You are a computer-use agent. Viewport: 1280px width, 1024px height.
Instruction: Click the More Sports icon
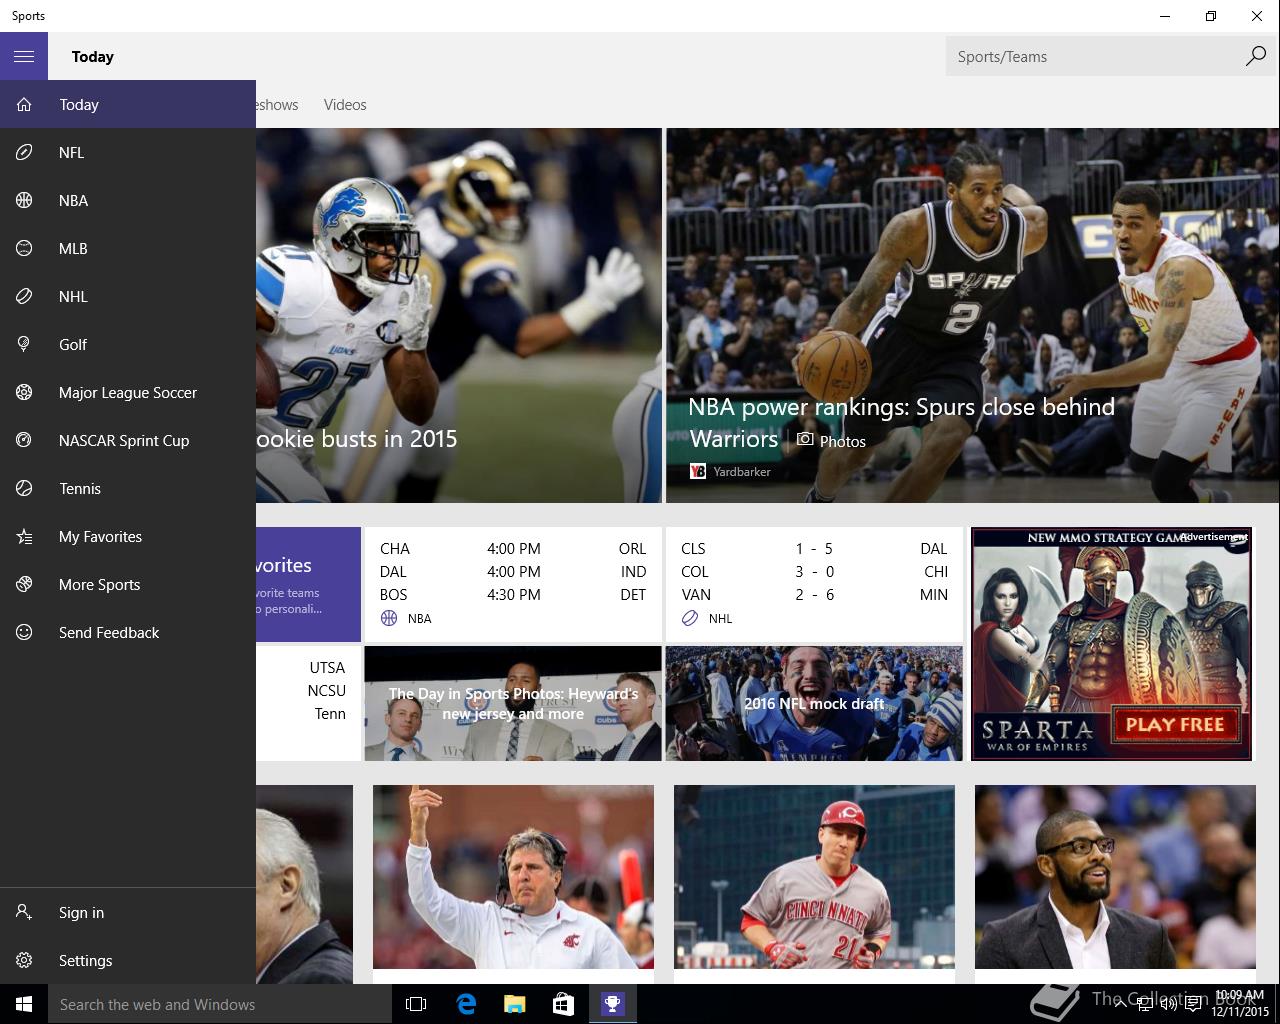click(x=24, y=584)
